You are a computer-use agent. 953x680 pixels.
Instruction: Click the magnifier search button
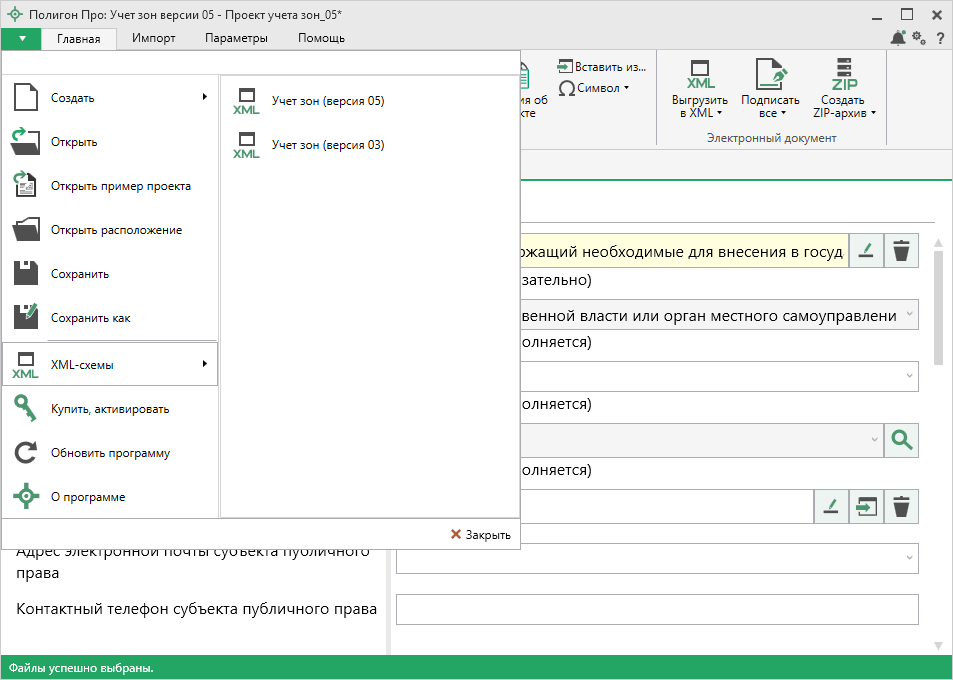902,439
